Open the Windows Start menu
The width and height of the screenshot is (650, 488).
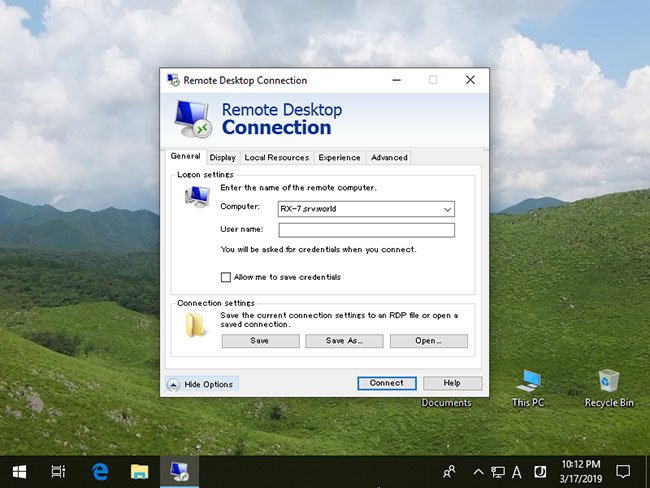click(x=19, y=472)
